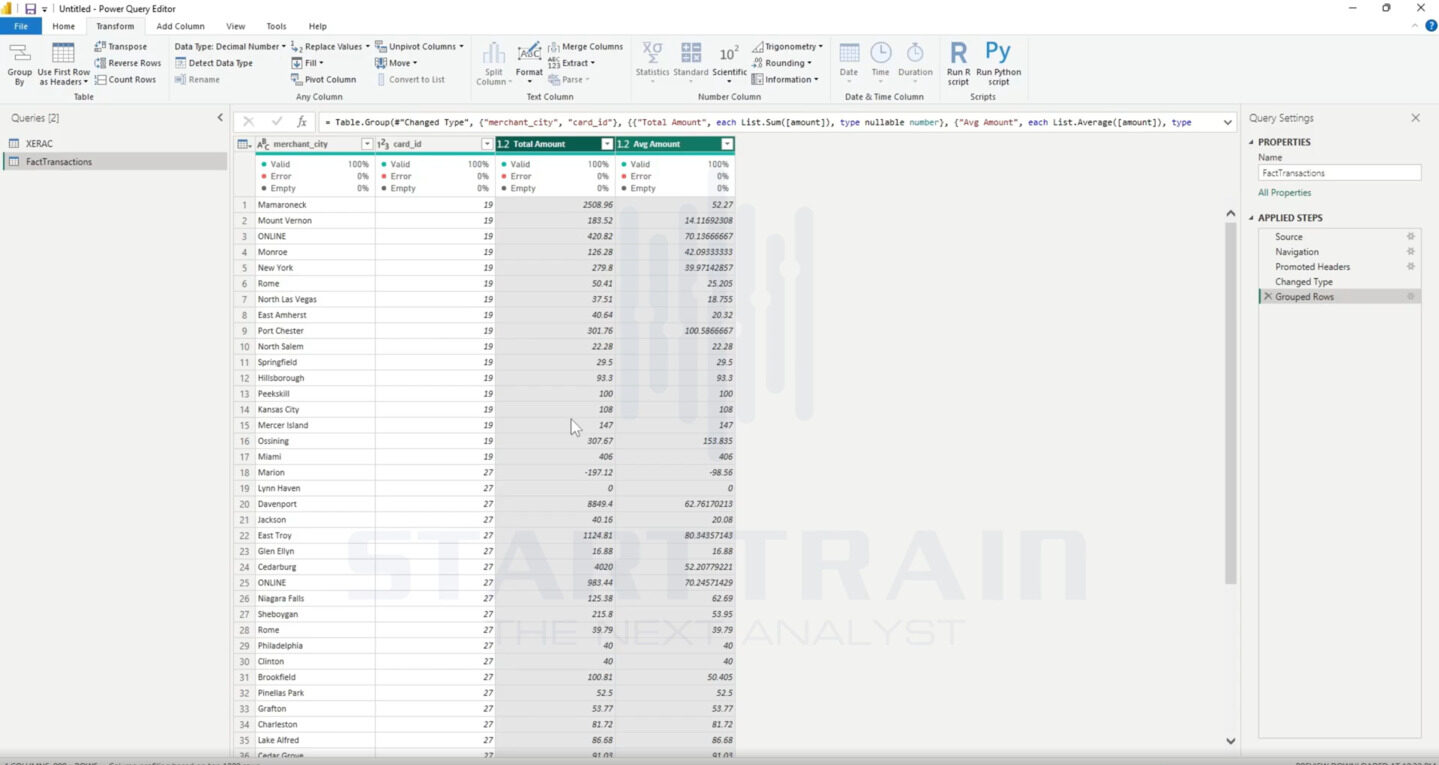Select the Changed Type applied step
This screenshot has width=1439, height=765.
pos(1303,282)
